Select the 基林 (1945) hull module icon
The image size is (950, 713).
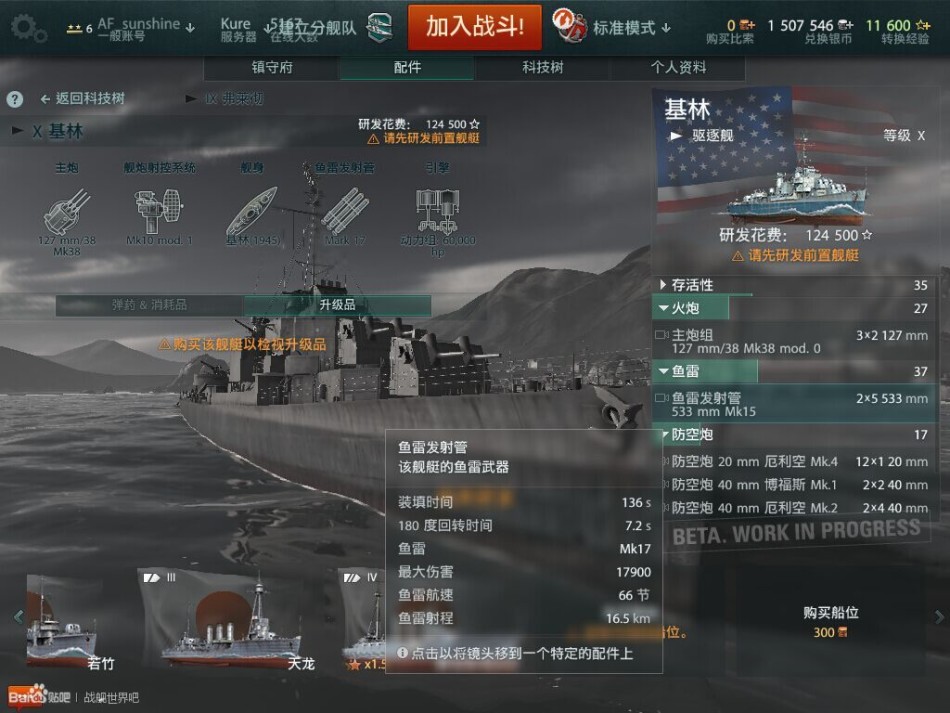pyautogui.click(x=252, y=211)
